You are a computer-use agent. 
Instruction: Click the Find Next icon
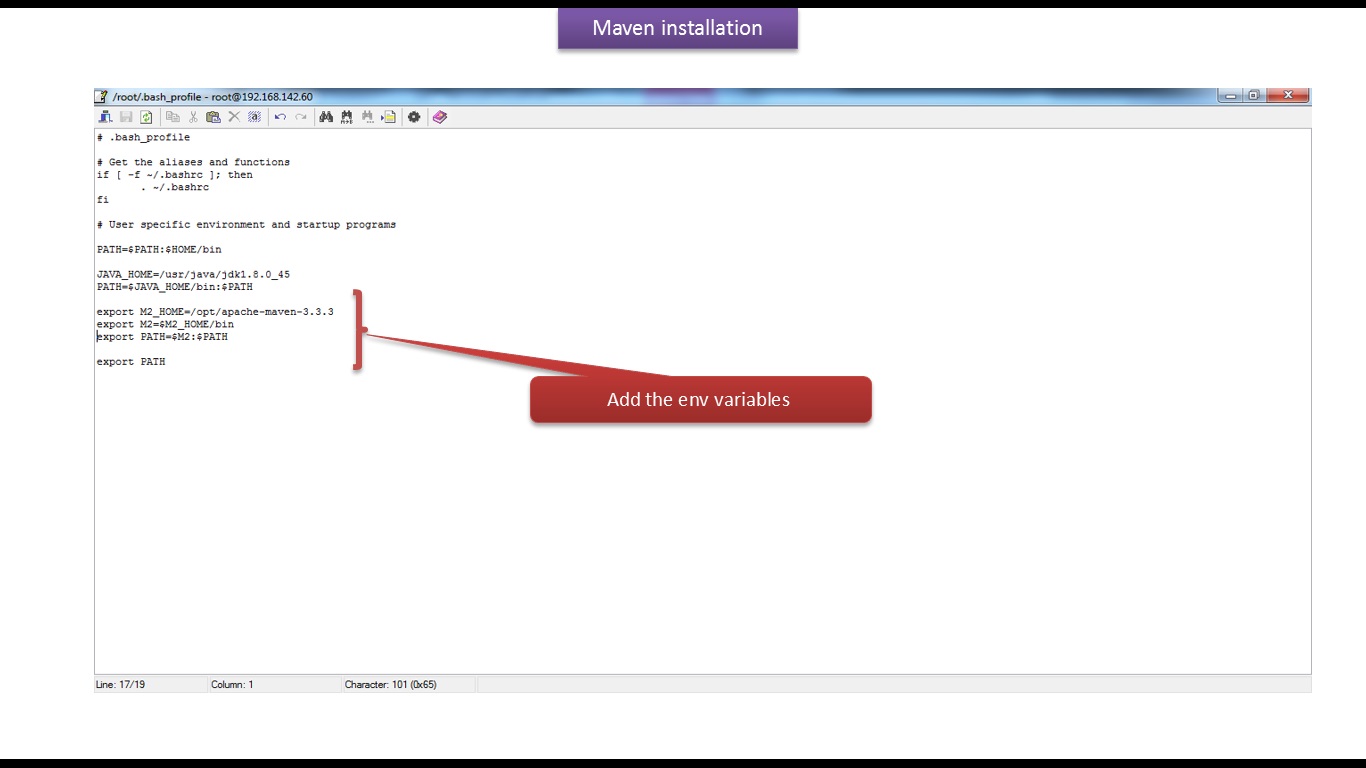367,117
